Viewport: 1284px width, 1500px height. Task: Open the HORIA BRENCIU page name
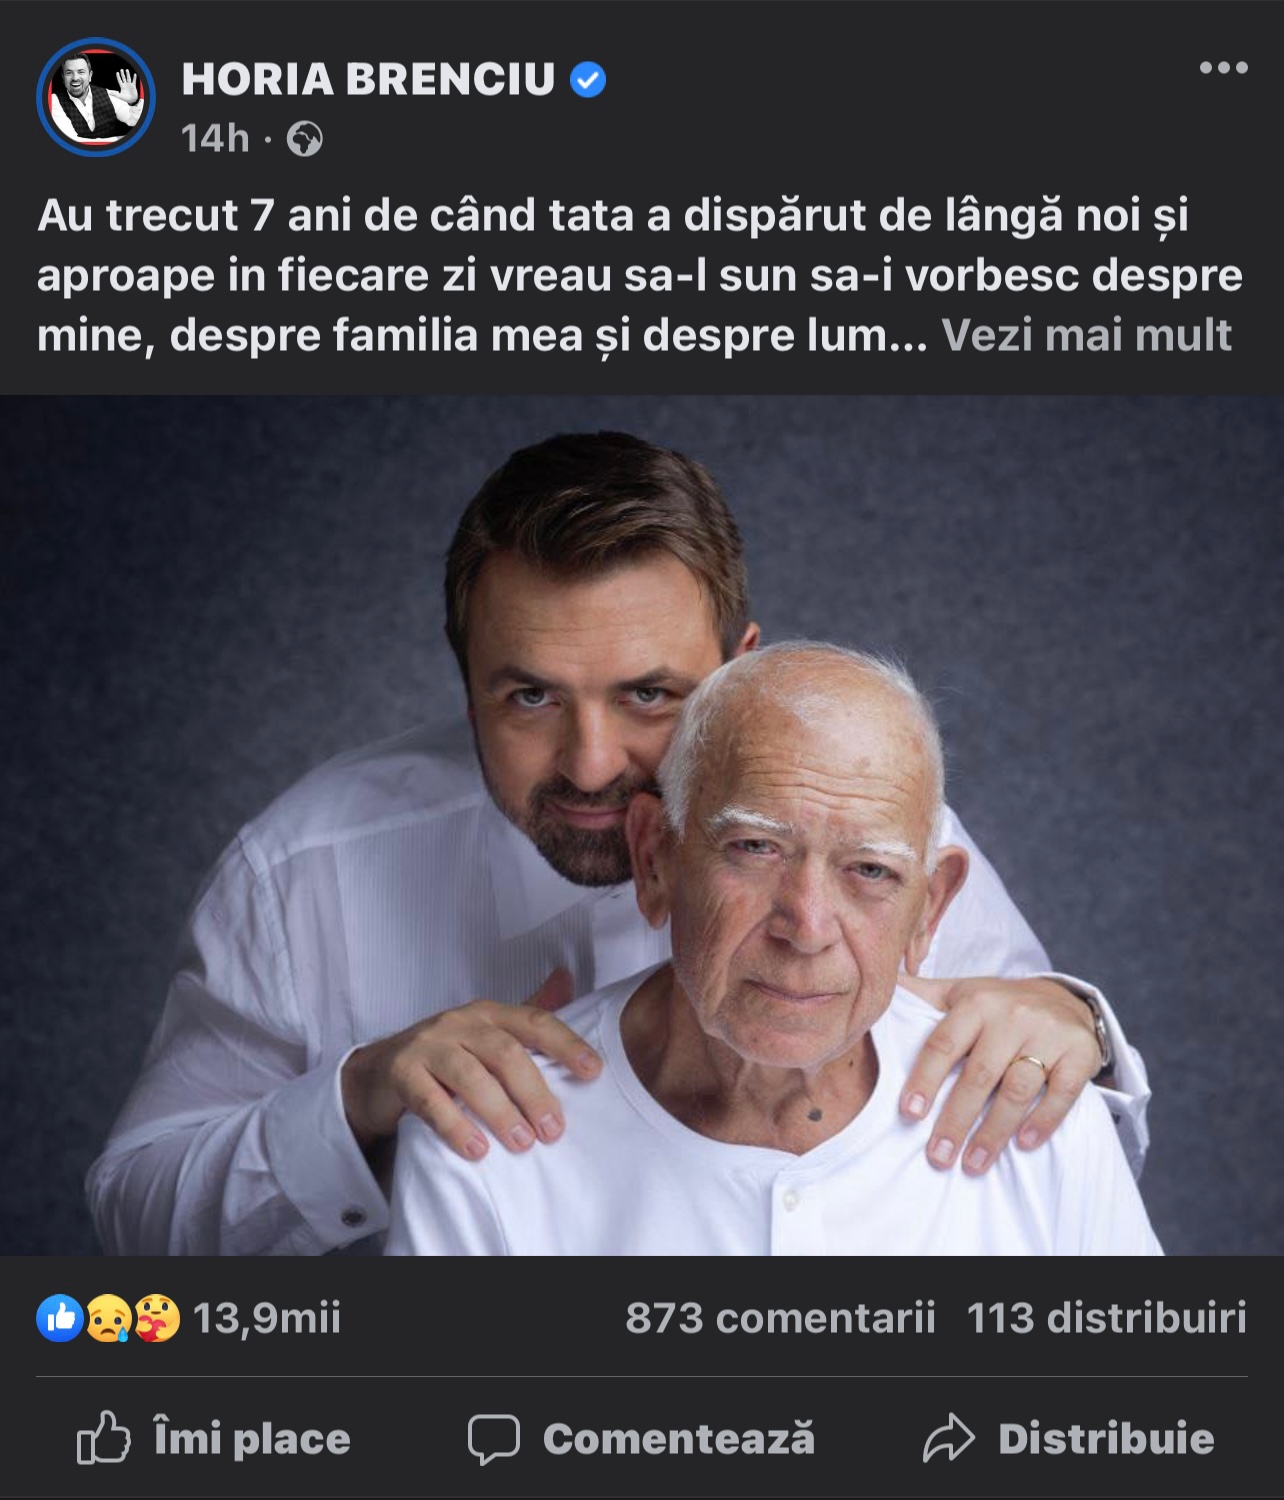point(368,79)
